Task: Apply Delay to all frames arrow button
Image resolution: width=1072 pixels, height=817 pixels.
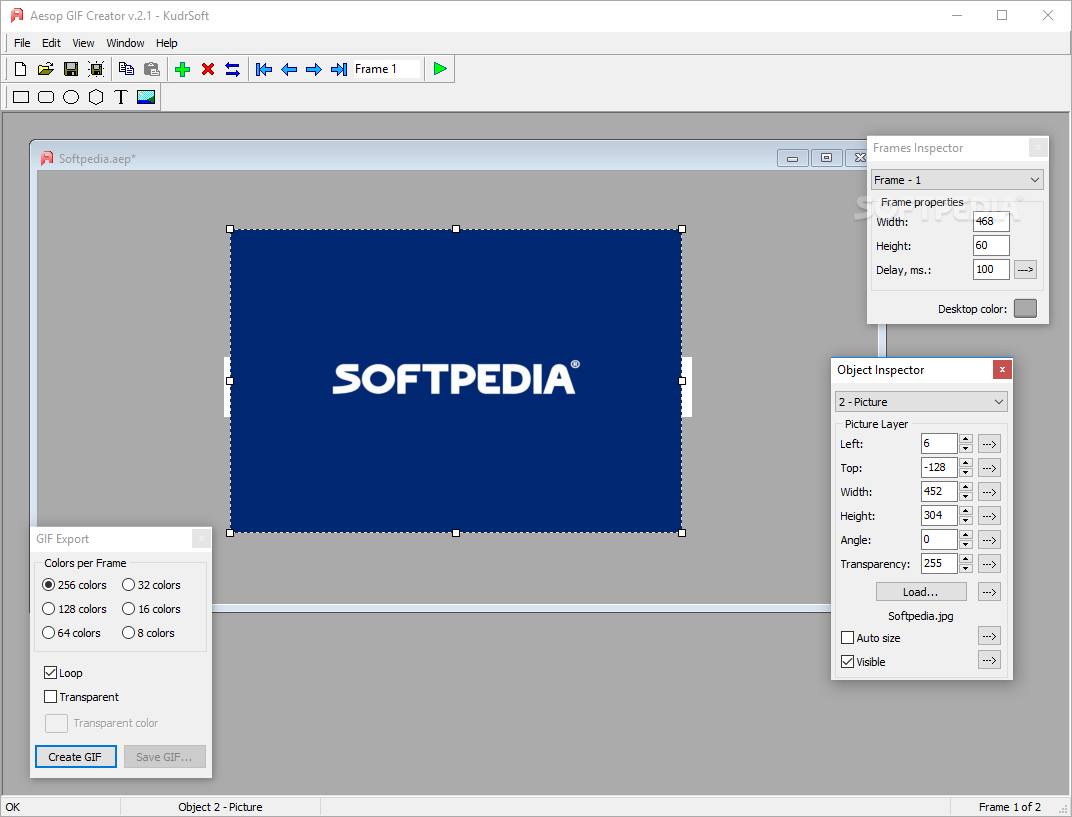Action: tap(1025, 269)
